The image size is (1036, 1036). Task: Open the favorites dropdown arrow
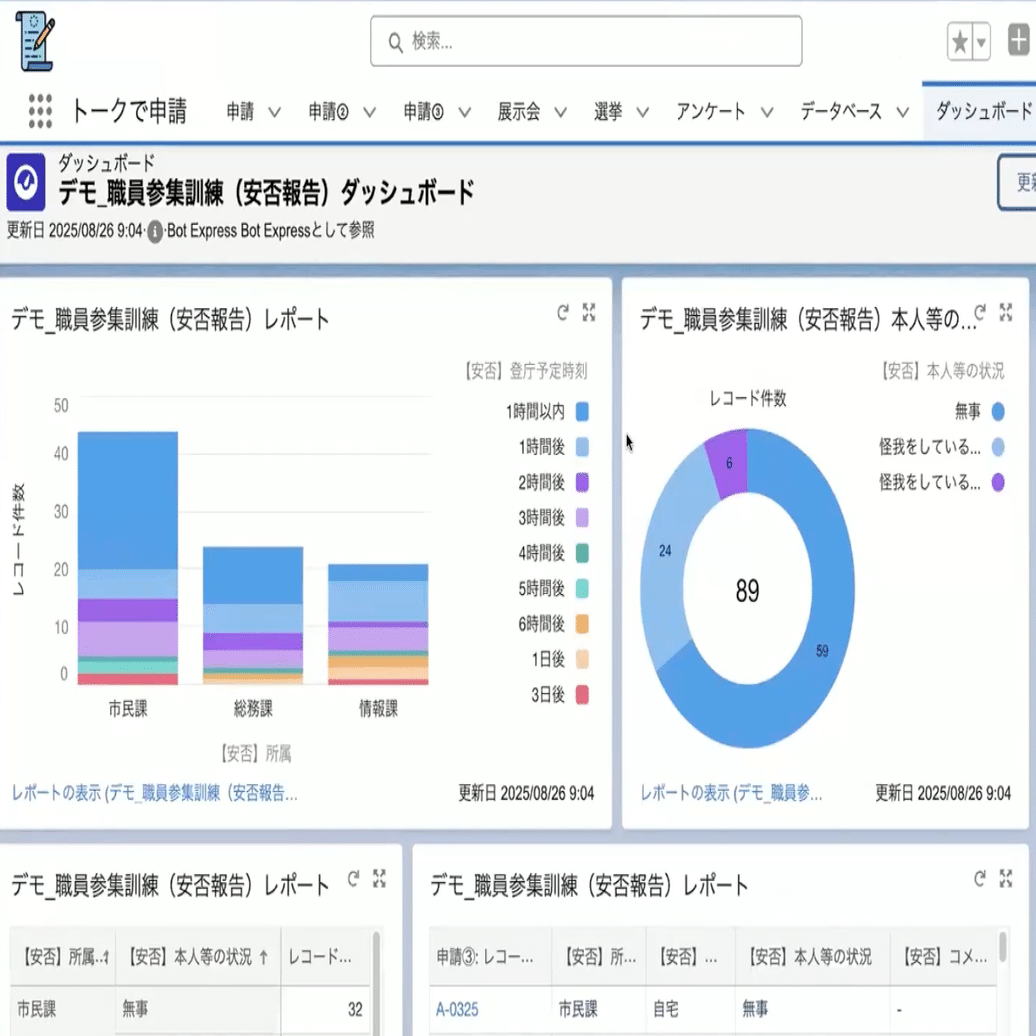[x=980, y=41]
